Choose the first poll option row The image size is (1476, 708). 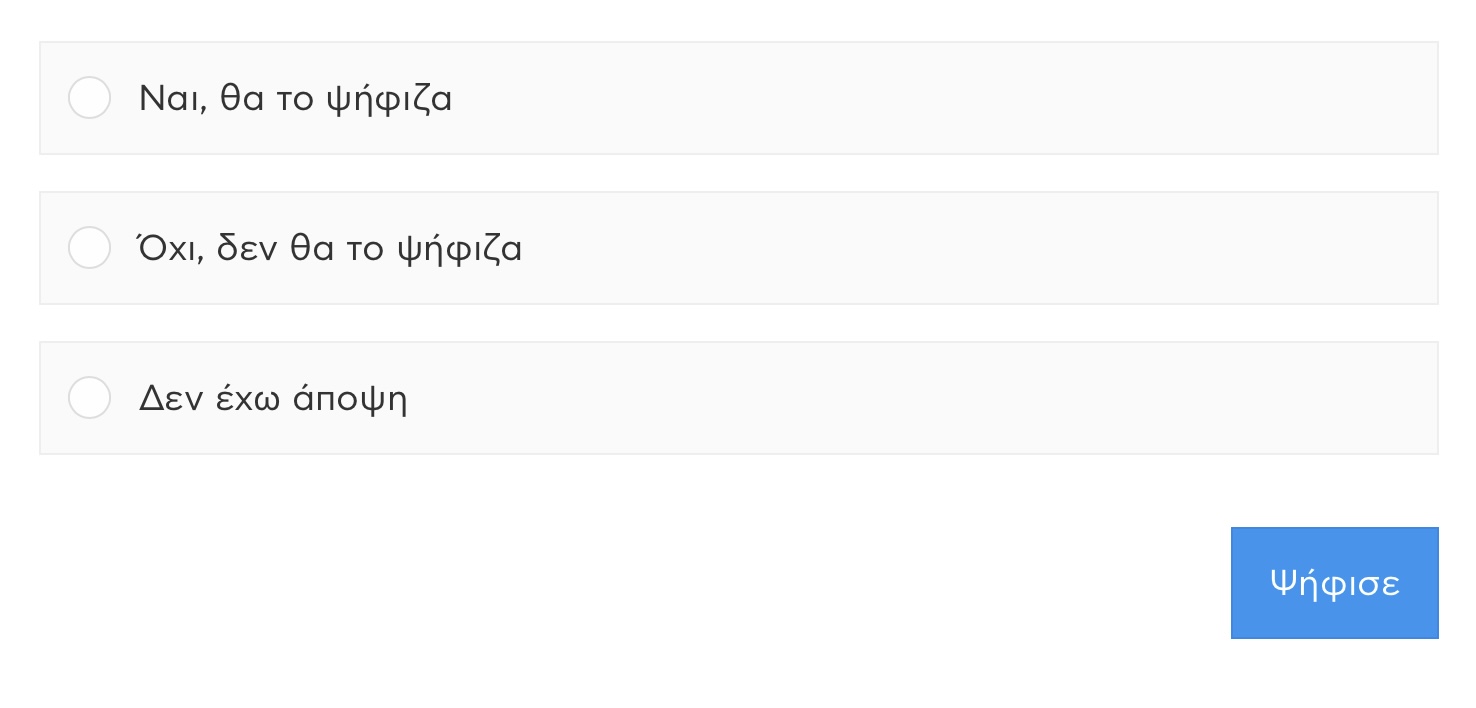point(738,98)
